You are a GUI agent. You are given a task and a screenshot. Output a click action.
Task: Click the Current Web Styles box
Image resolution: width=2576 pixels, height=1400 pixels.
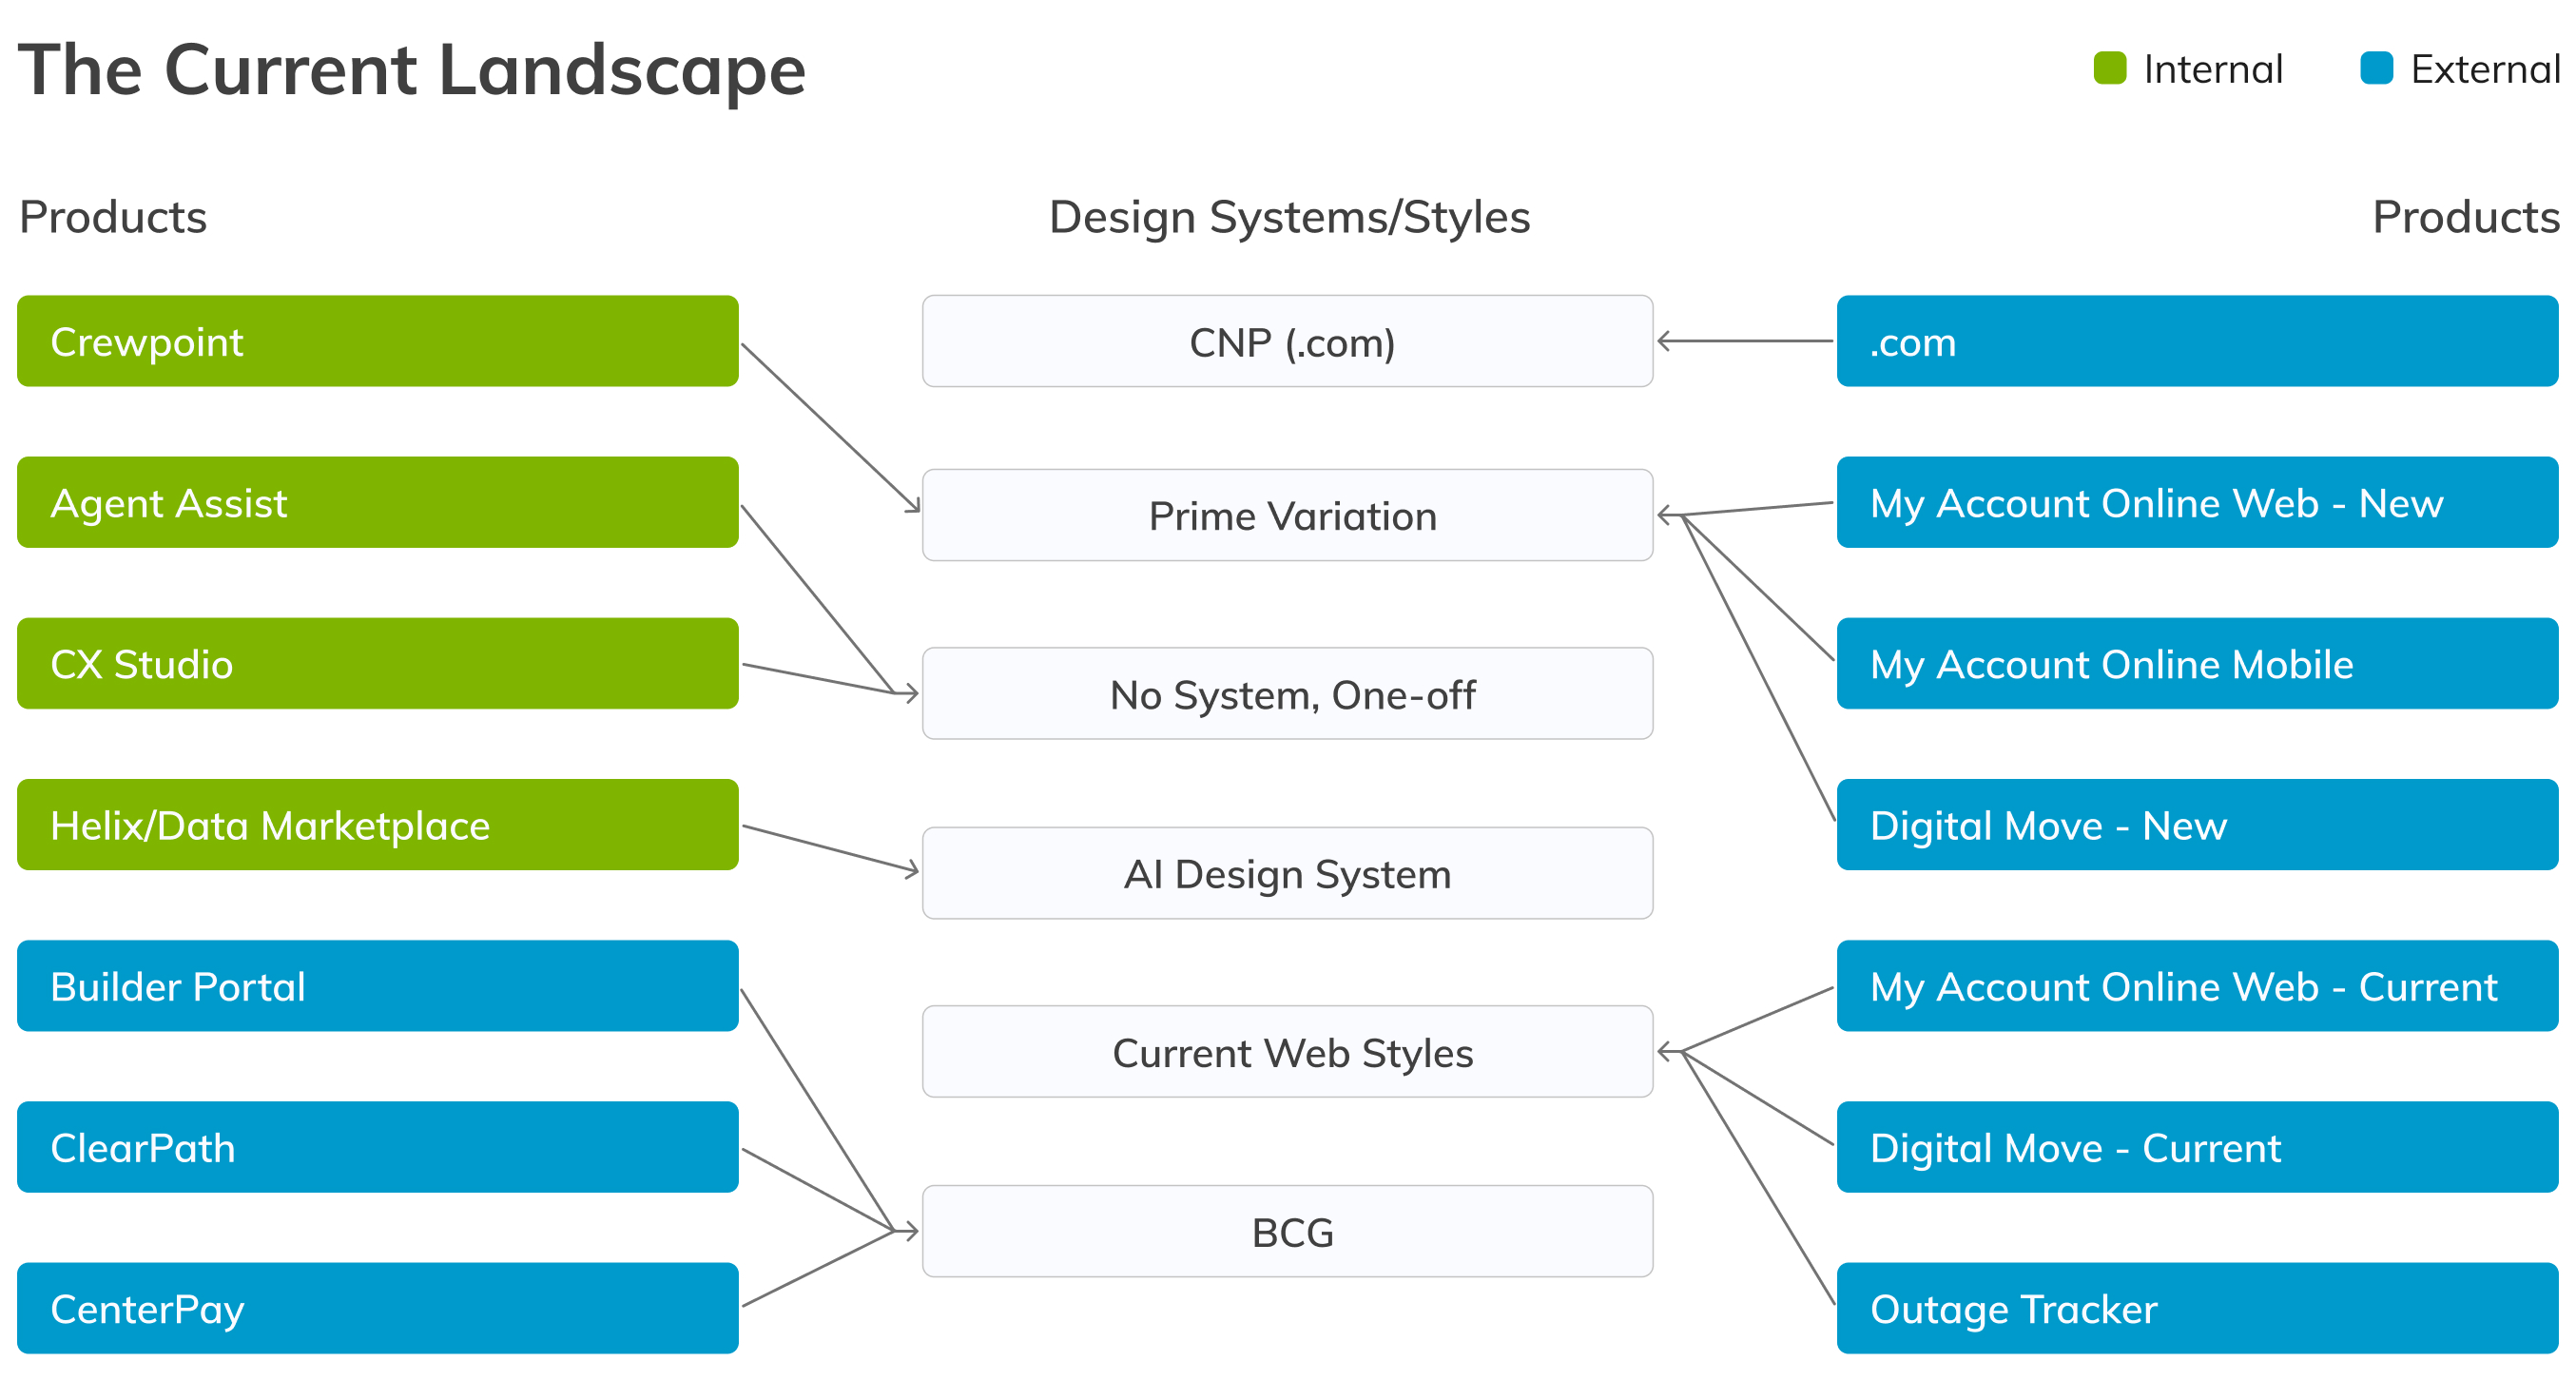[1288, 1052]
